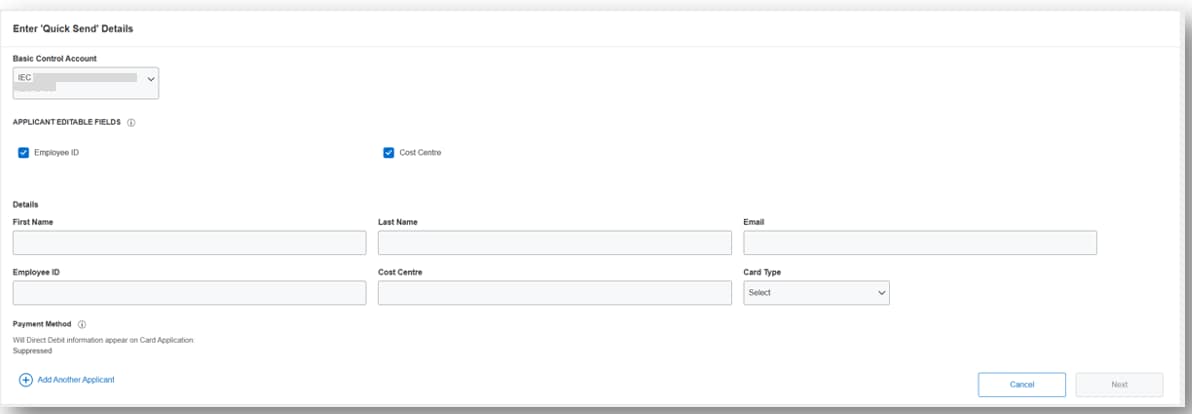Click the Employee ID text field under Details
1192x414 pixels.
(x=190, y=293)
